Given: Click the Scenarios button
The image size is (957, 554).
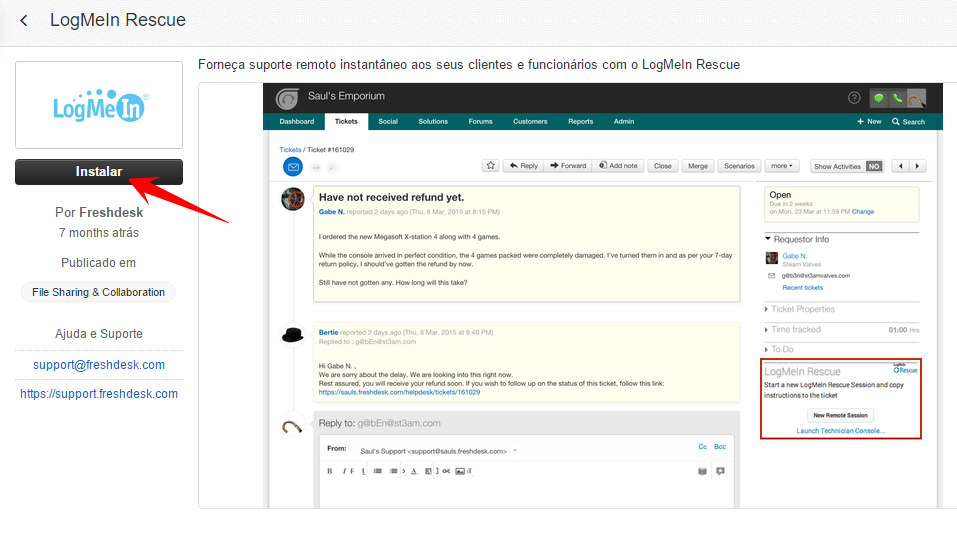Looking at the screenshot, I should (739, 166).
